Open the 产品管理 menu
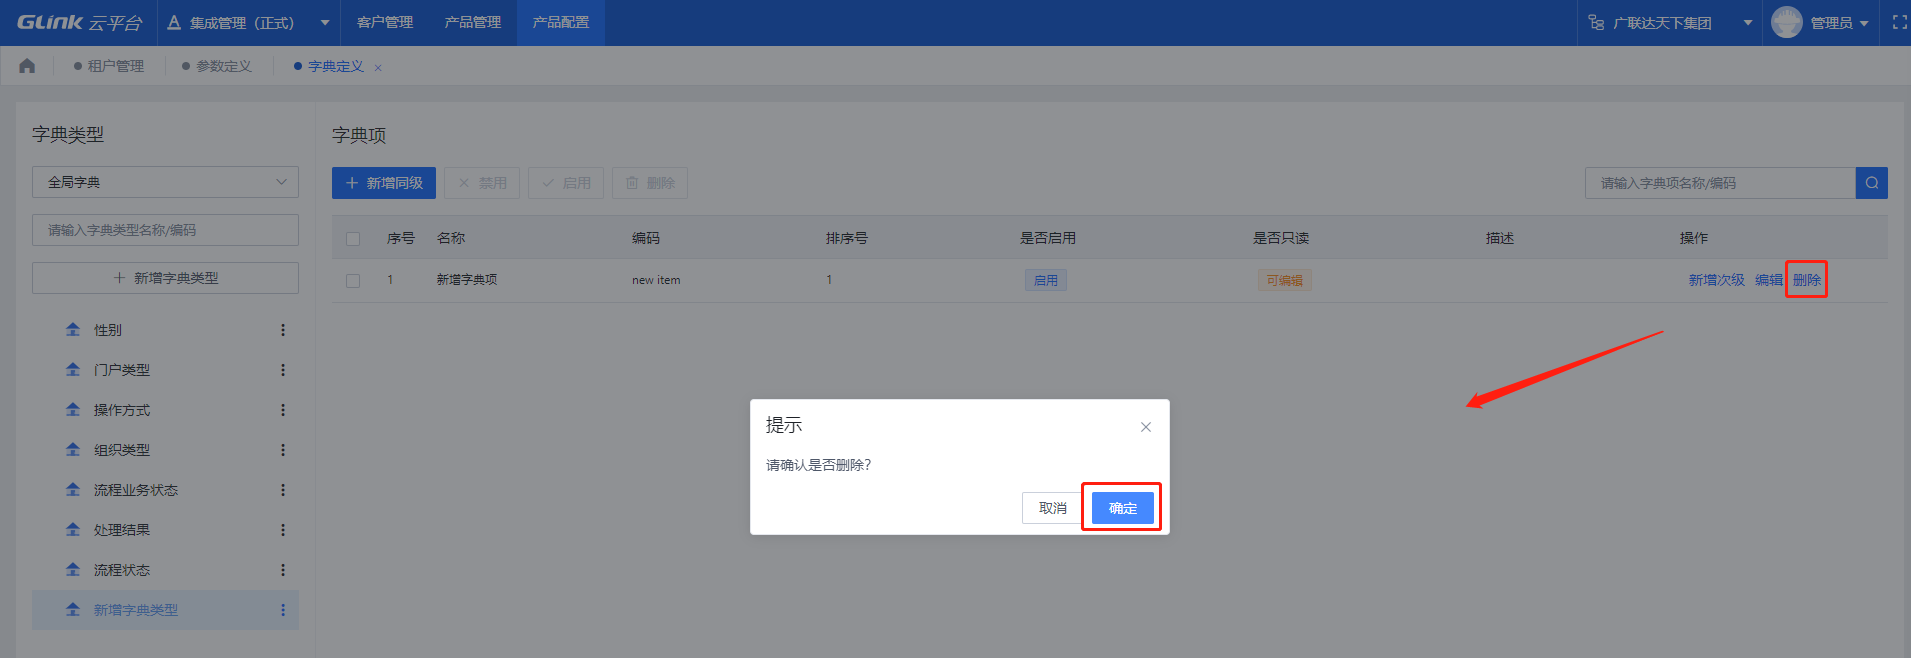Viewport: 1911px width, 658px height. [473, 22]
